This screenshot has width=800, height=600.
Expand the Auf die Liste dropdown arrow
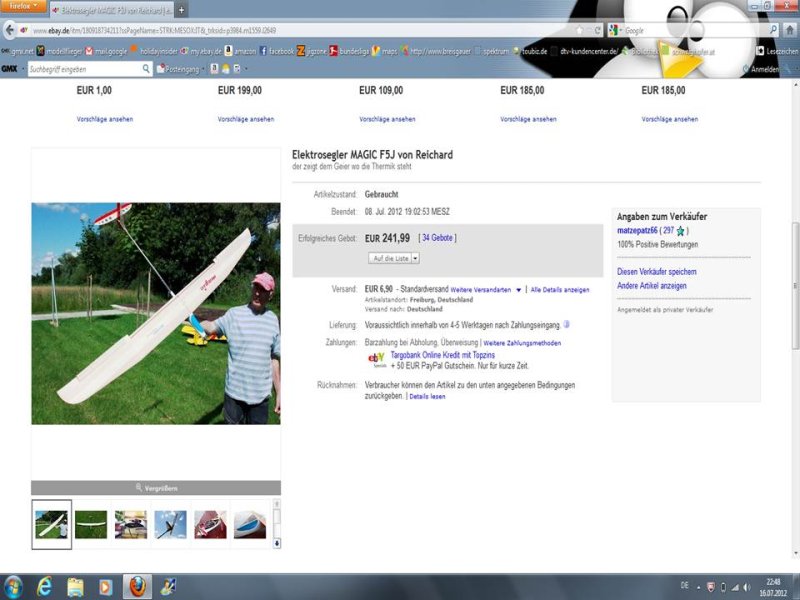pos(415,258)
